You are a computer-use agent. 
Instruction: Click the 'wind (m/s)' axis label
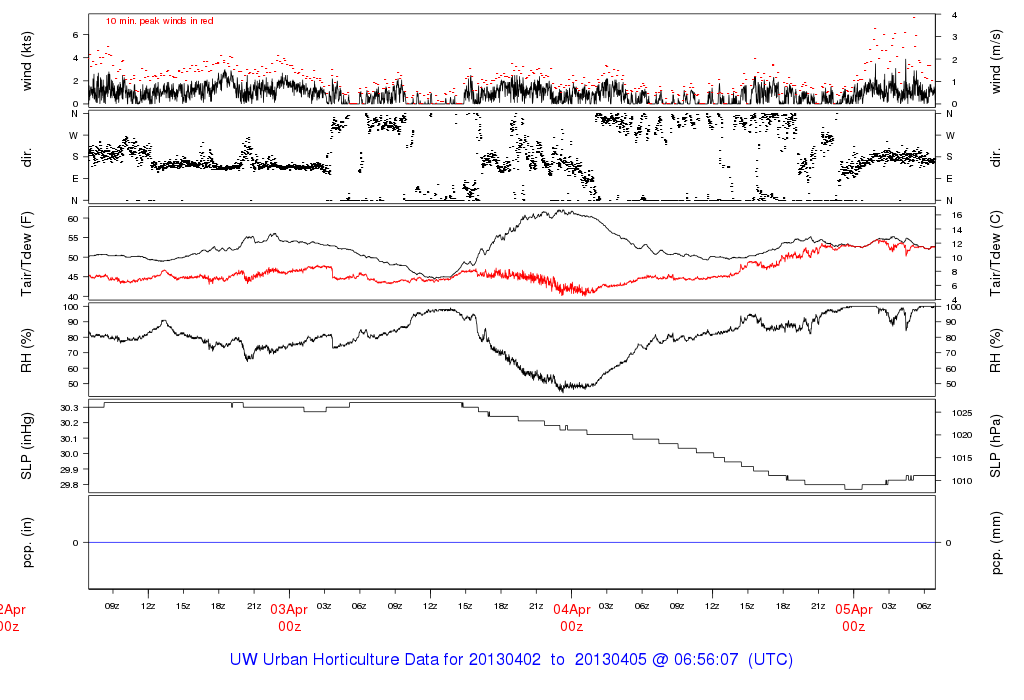(x=995, y=62)
